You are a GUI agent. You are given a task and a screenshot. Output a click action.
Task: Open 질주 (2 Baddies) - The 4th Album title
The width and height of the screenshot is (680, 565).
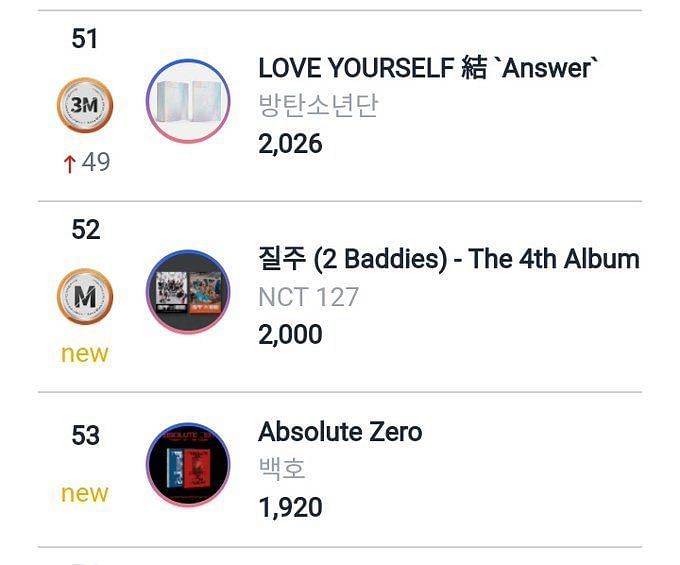[449, 259]
